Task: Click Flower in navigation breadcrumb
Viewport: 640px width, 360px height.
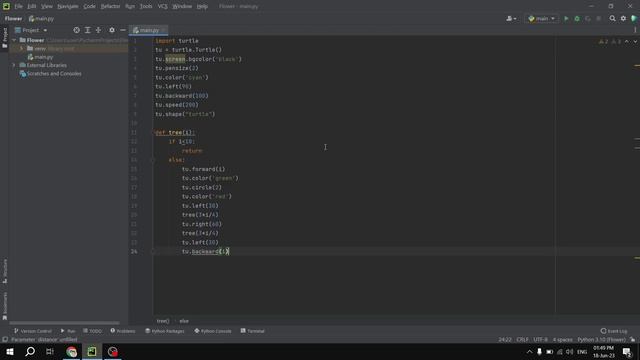Action: pos(13,19)
